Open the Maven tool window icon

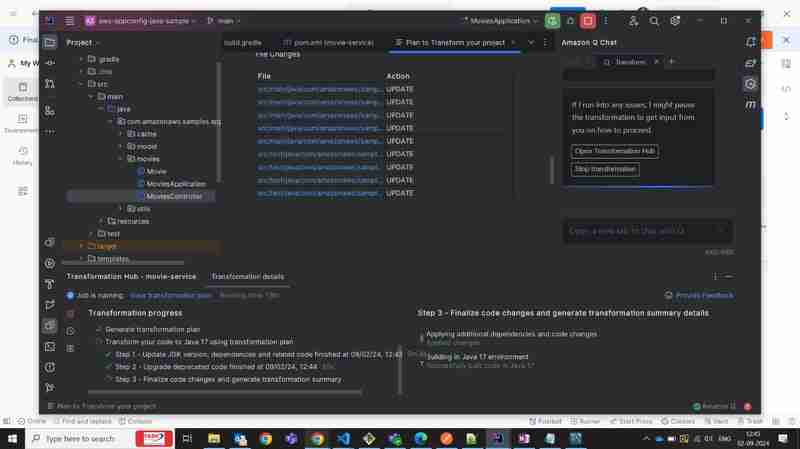click(x=750, y=105)
